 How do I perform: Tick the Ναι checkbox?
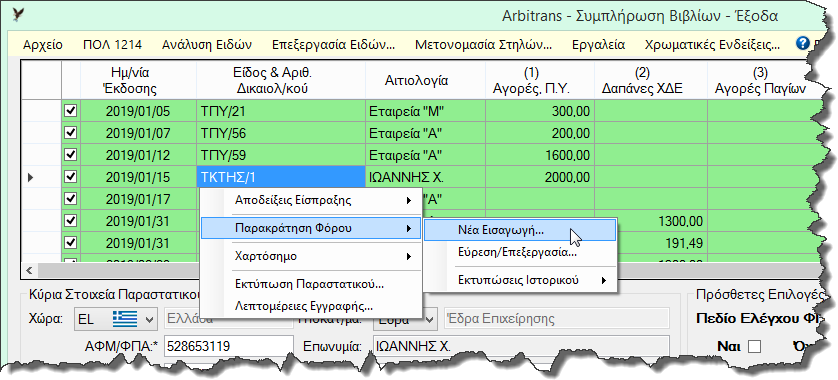(754, 346)
